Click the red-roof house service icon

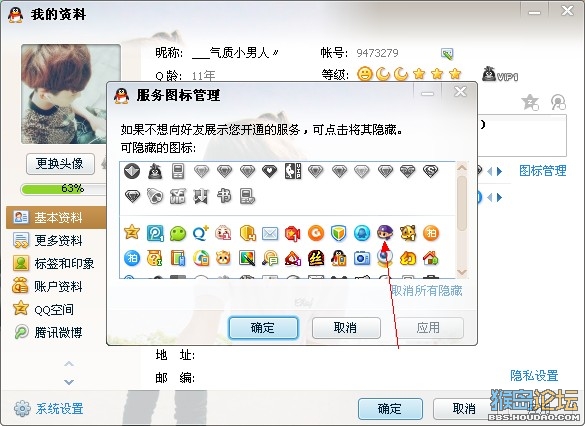431,258
